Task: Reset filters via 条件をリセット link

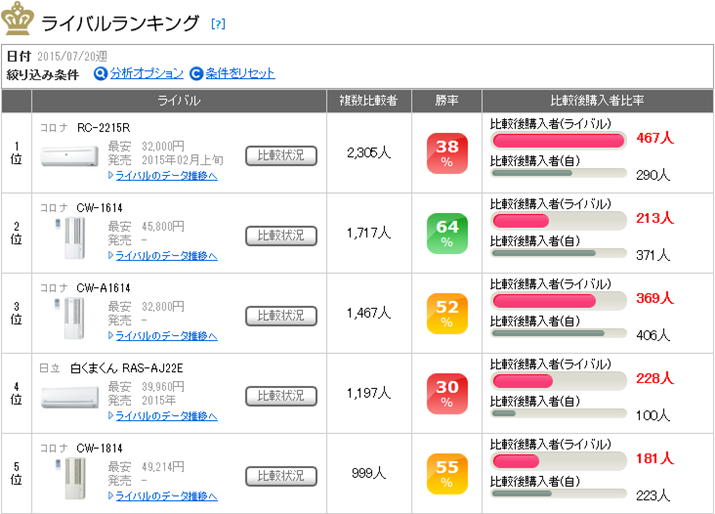Action: [x=240, y=73]
